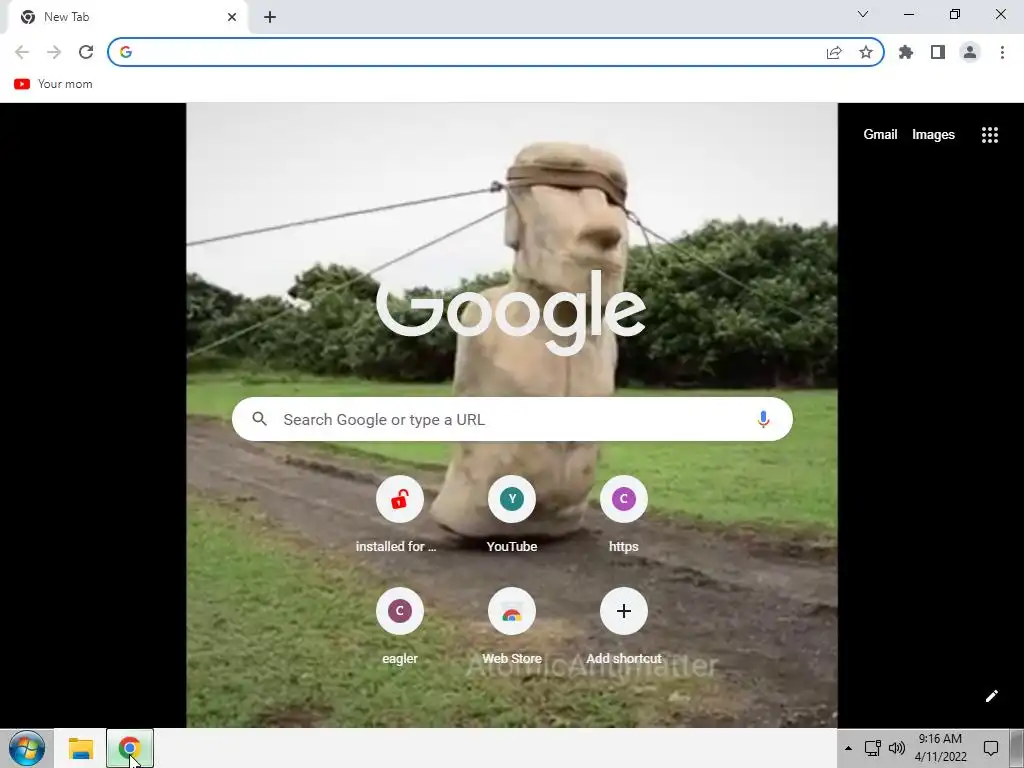Click the 'Search Google or type a URL' box
This screenshot has height=768, width=1024.
click(512, 419)
